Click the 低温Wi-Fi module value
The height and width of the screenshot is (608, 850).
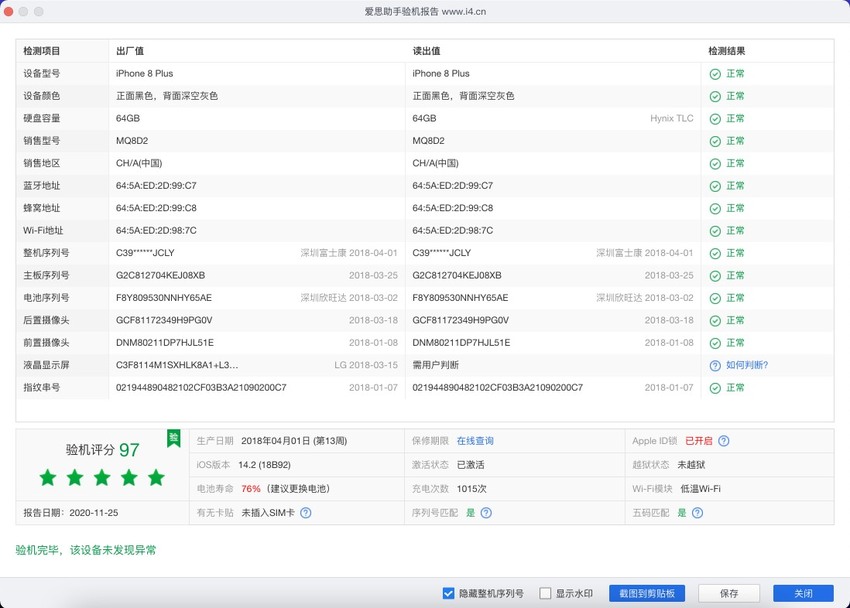[x=700, y=489]
